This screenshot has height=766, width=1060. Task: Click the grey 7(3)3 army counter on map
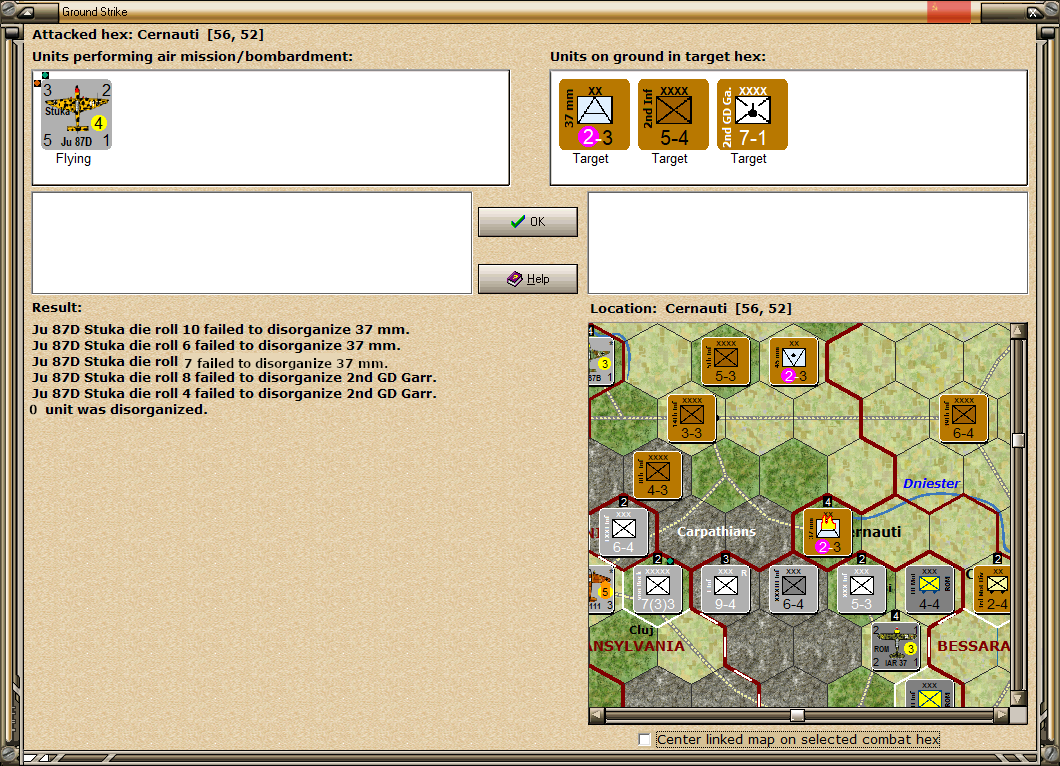[x=658, y=589]
